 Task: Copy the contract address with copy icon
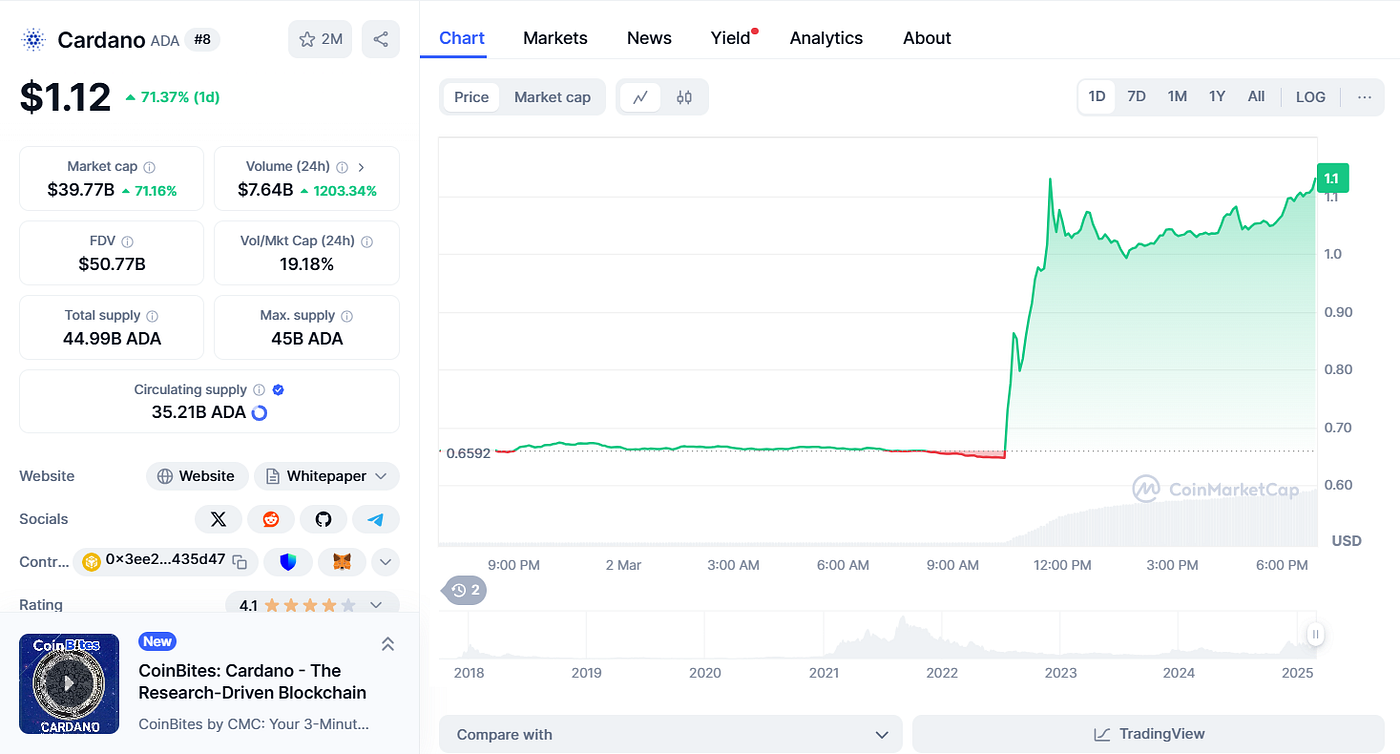[x=240, y=562]
